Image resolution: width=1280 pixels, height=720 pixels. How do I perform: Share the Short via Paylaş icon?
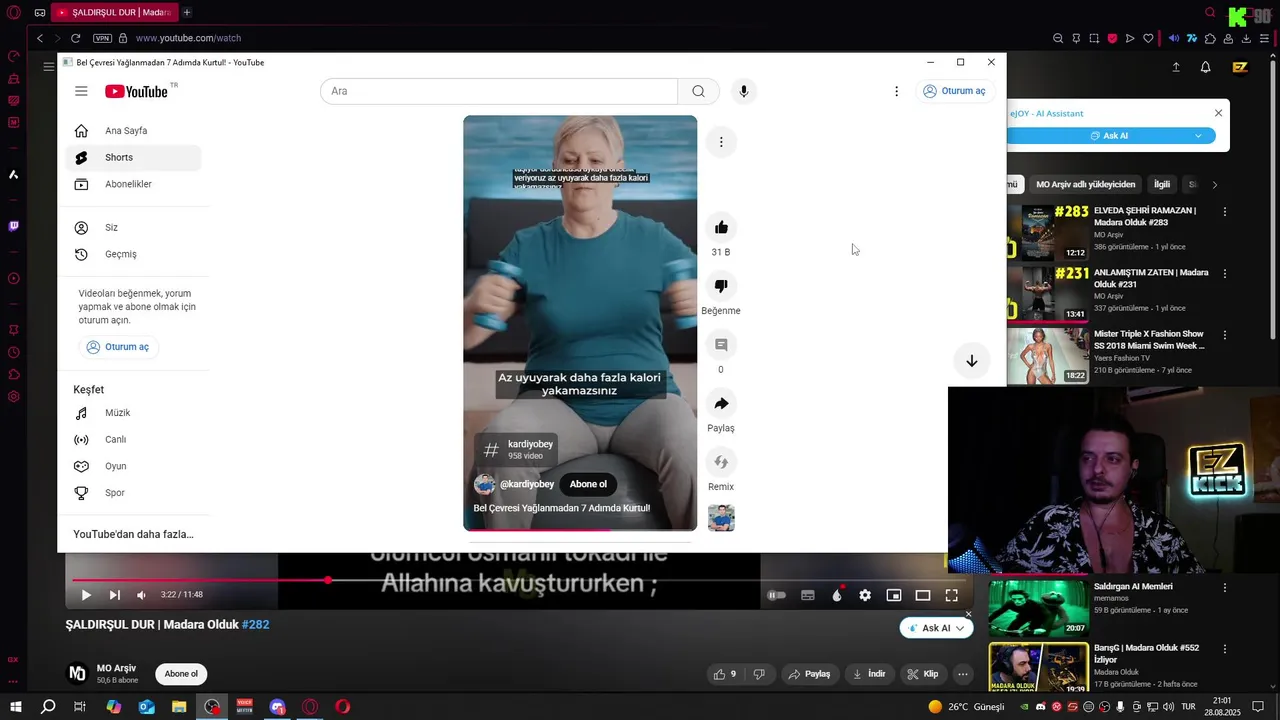pos(721,403)
